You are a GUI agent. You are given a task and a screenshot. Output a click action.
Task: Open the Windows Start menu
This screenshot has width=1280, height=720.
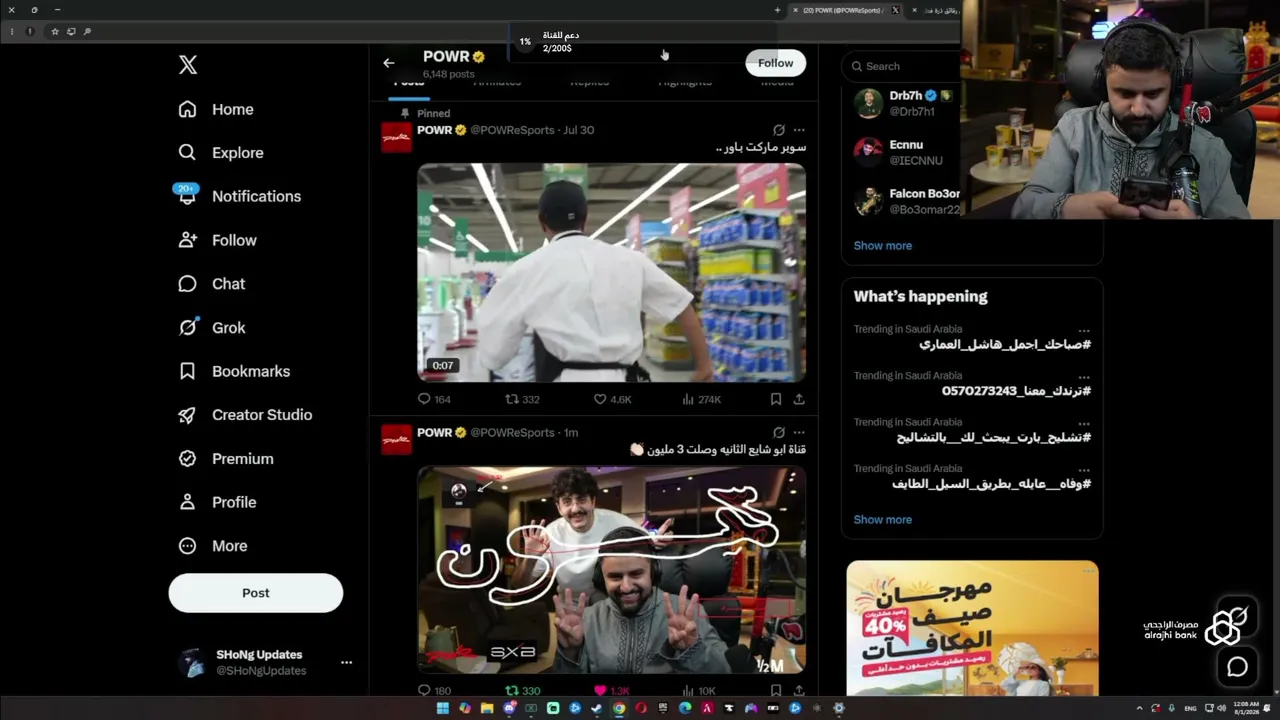click(x=443, y=709)
